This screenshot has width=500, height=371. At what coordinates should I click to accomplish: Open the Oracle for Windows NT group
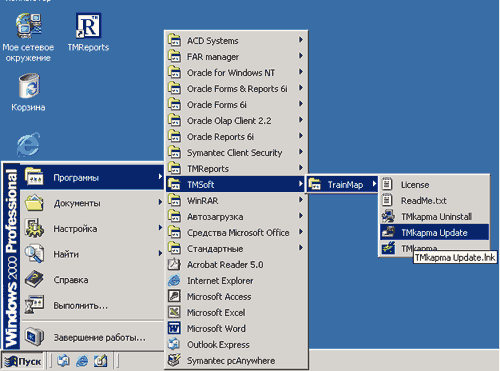[x=236, y=72]
